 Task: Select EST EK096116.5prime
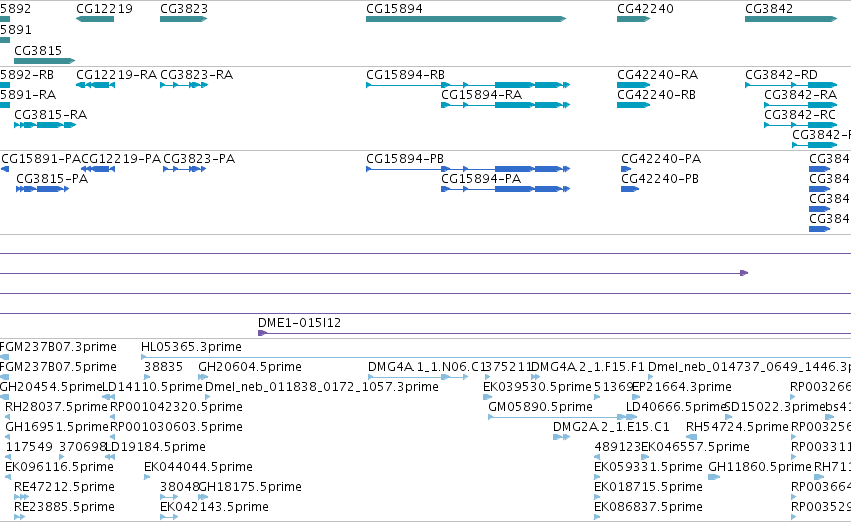point(60,467)
